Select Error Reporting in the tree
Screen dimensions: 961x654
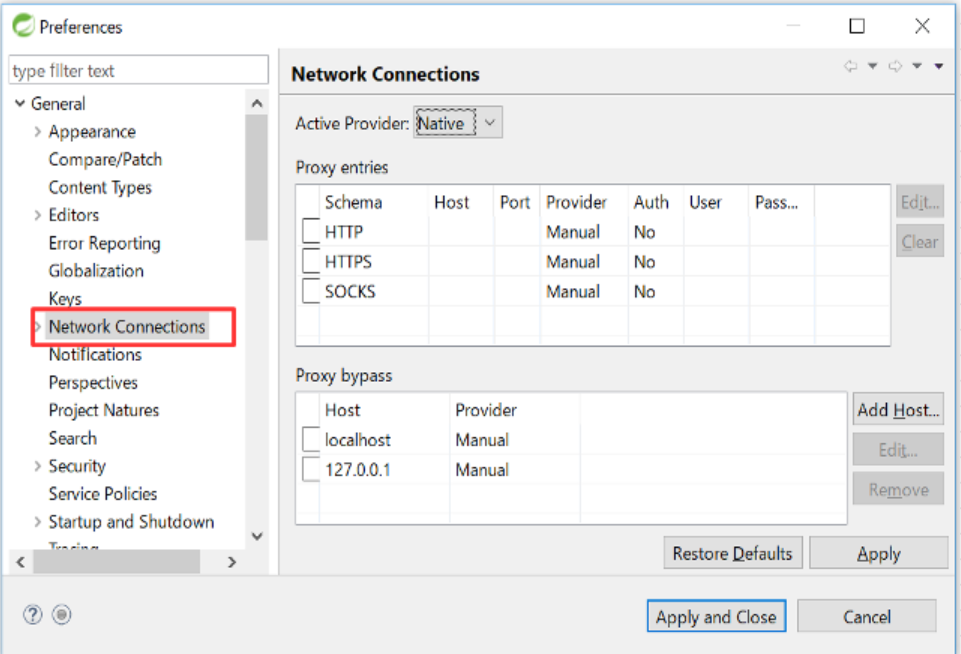tap(104, 243)
